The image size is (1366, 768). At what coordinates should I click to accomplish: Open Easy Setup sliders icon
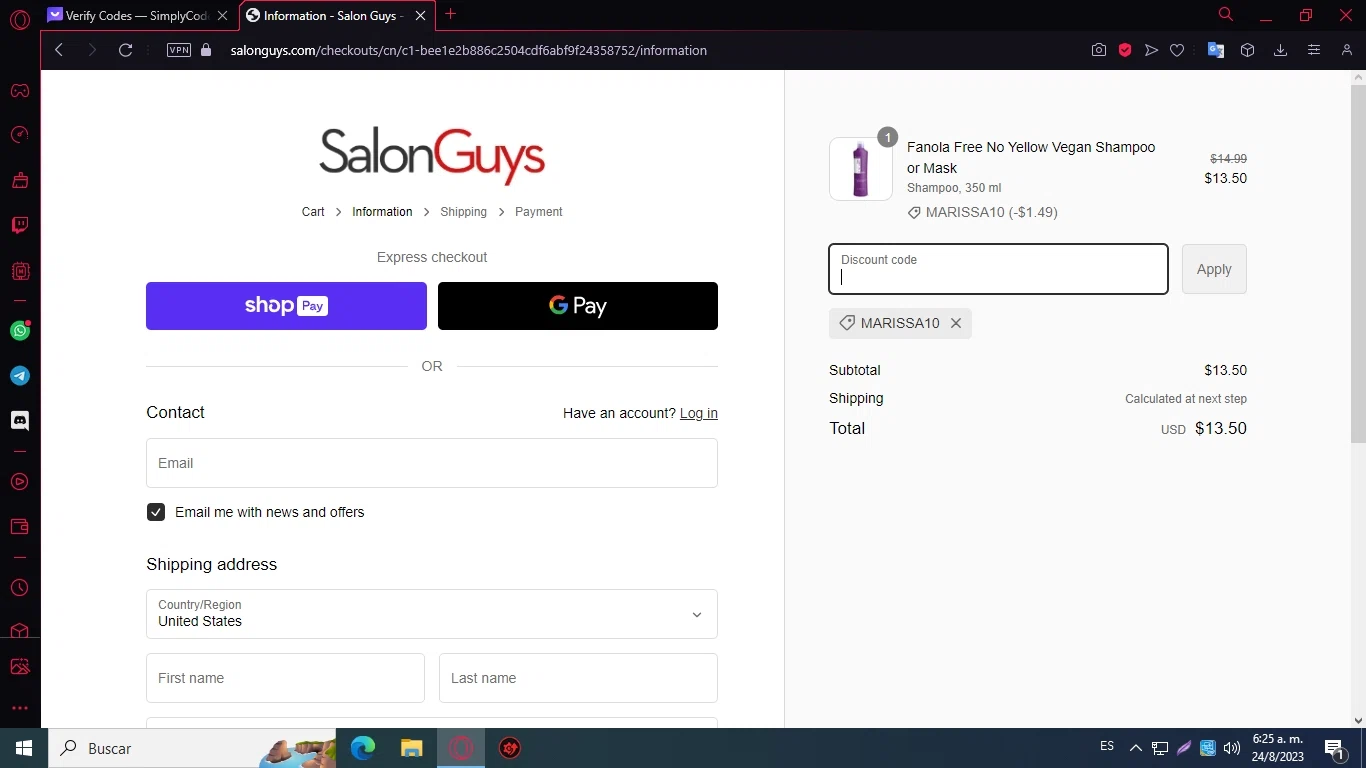1314,50
